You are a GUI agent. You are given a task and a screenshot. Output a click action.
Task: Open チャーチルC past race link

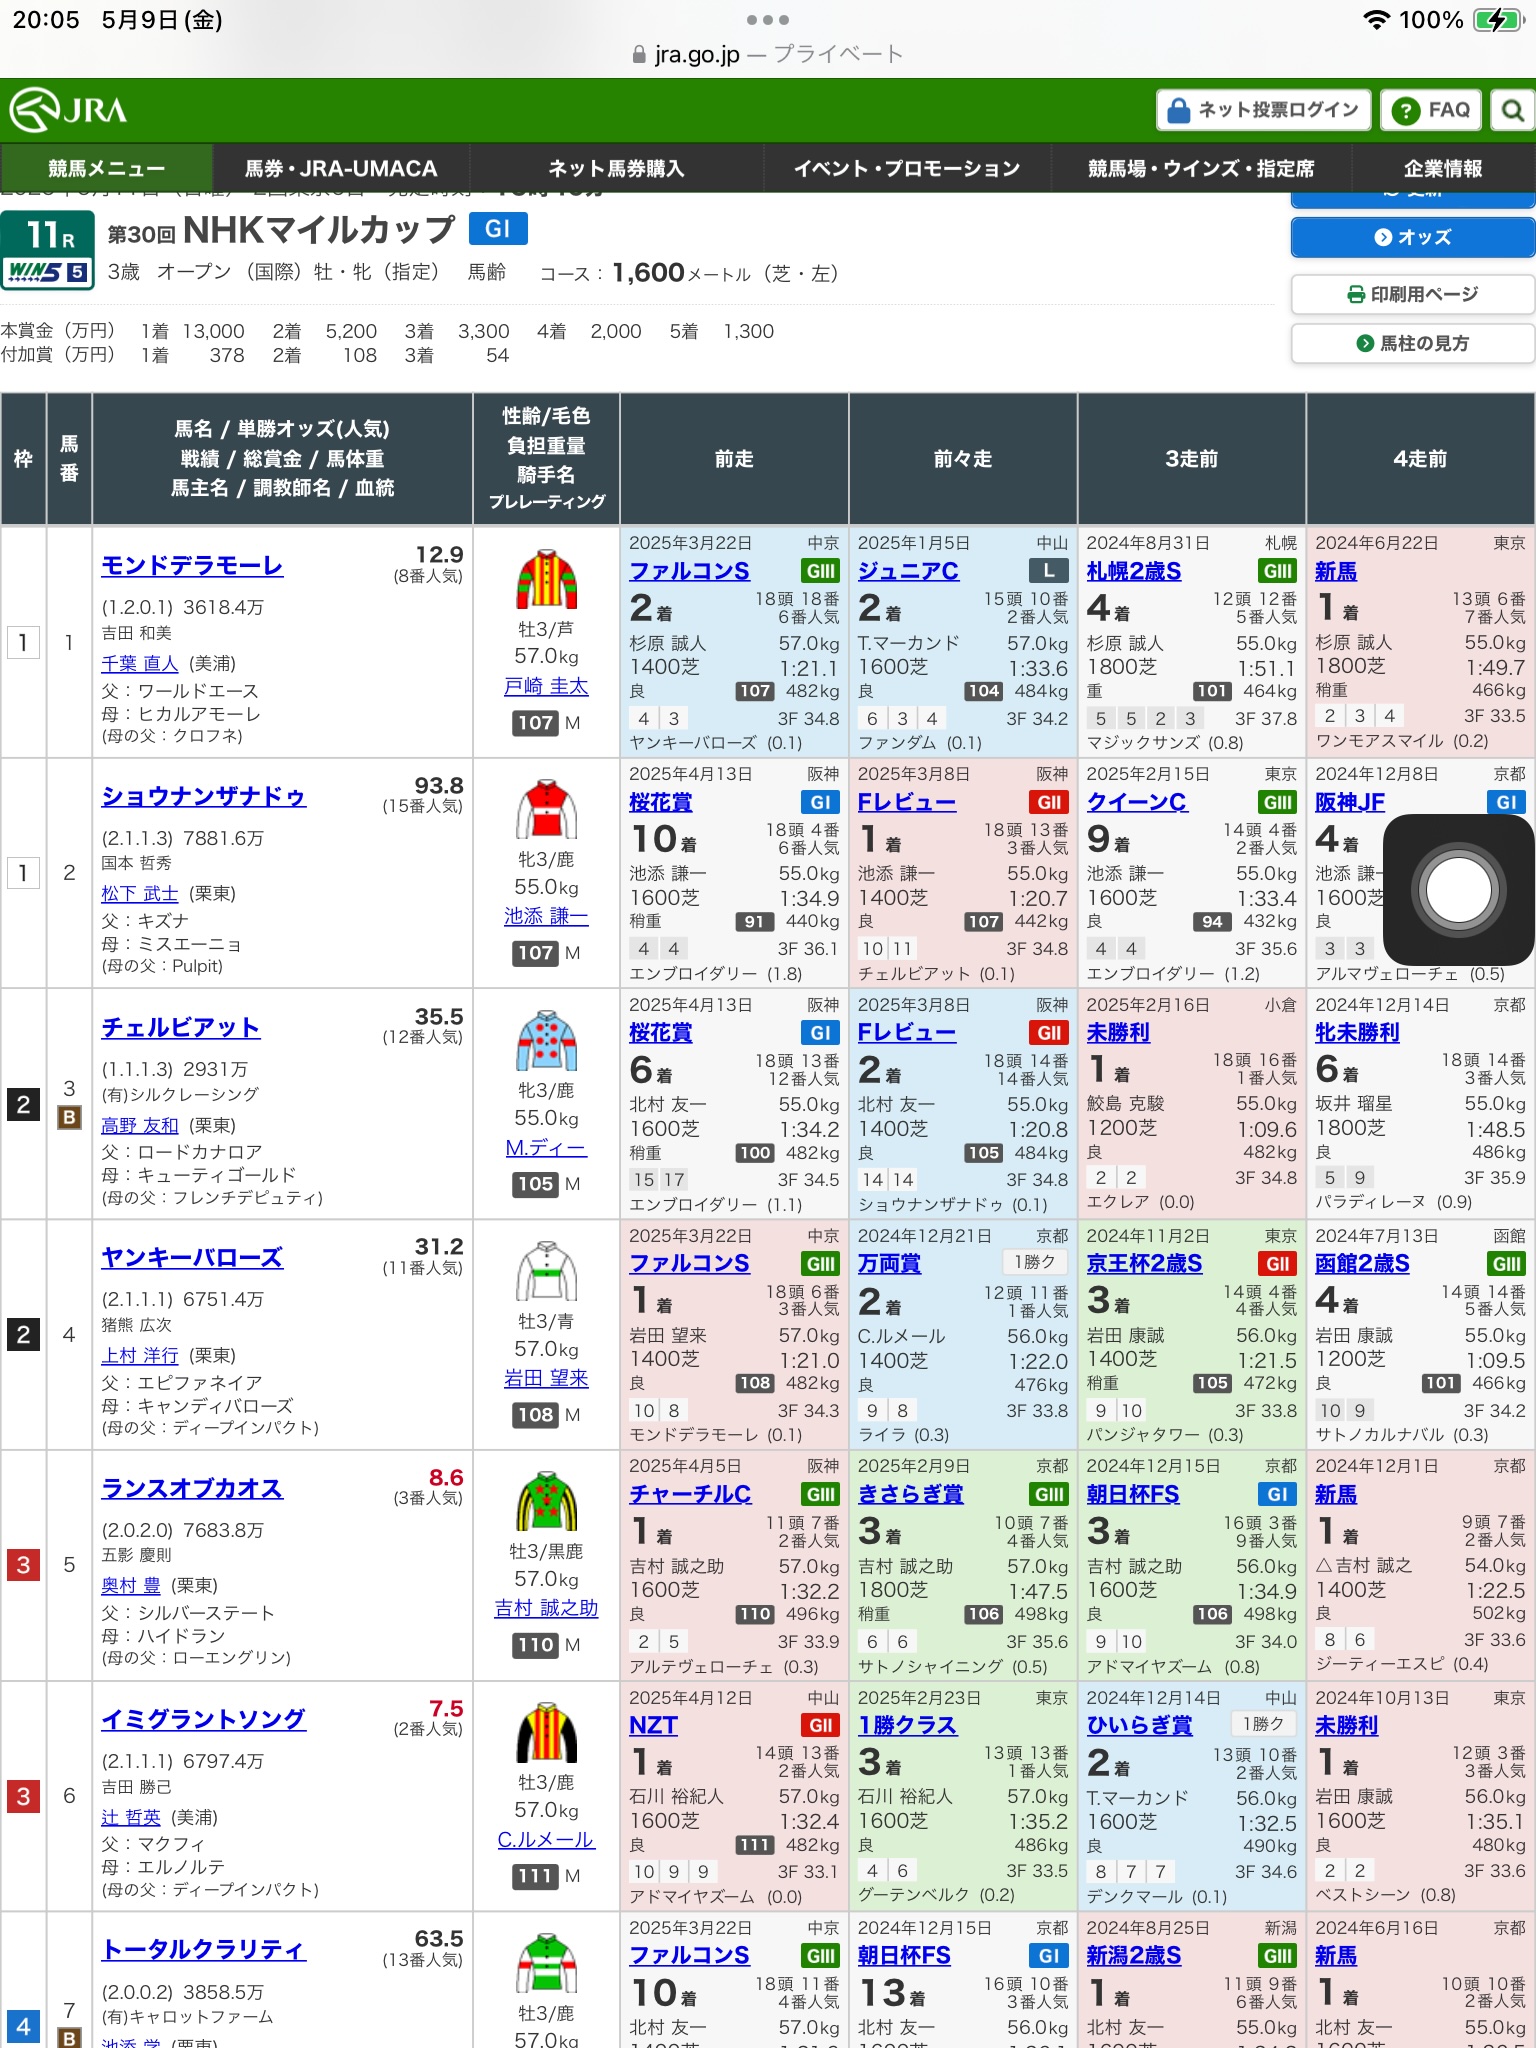690,1494
